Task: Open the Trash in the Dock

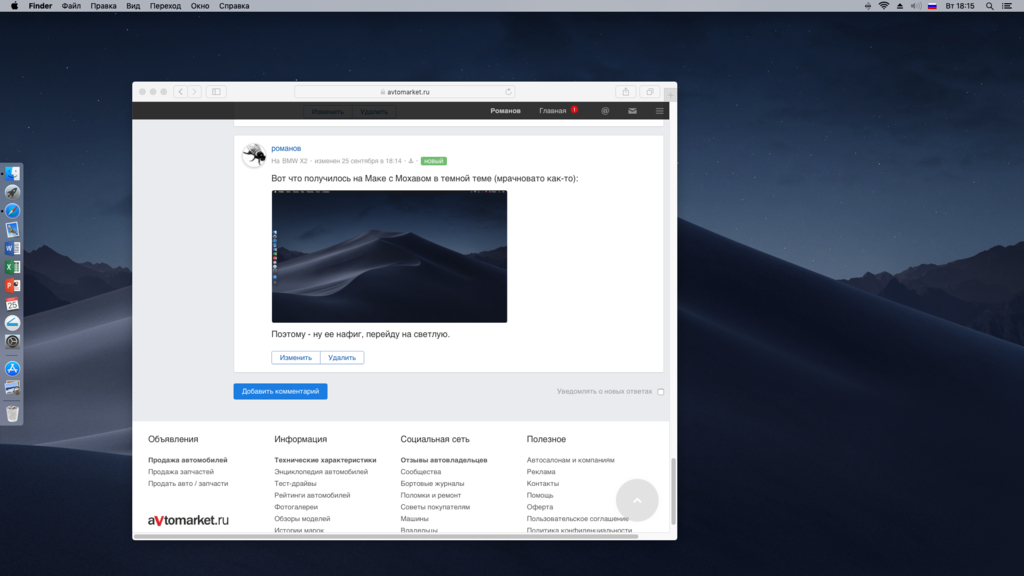Action: 12,413
